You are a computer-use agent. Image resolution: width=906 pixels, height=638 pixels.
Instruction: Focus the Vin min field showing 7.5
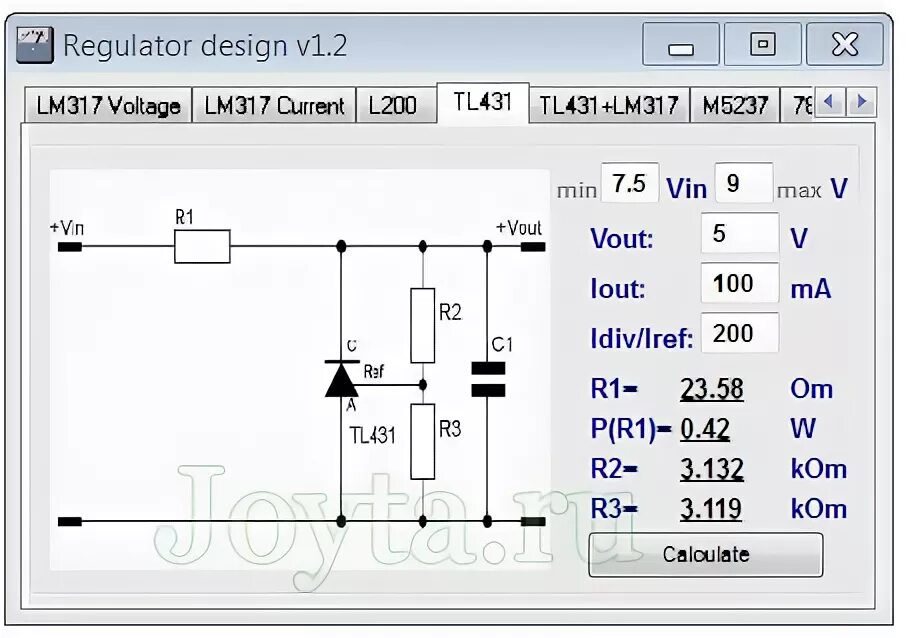tap(630, 183)
